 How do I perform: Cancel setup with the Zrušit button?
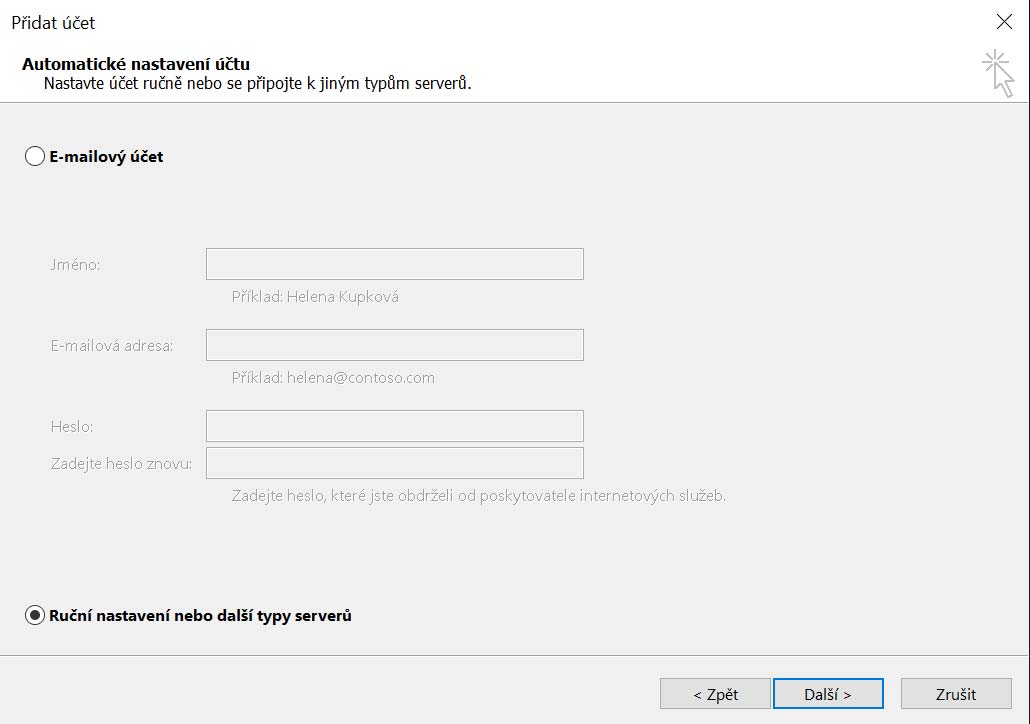coord(955,694)
